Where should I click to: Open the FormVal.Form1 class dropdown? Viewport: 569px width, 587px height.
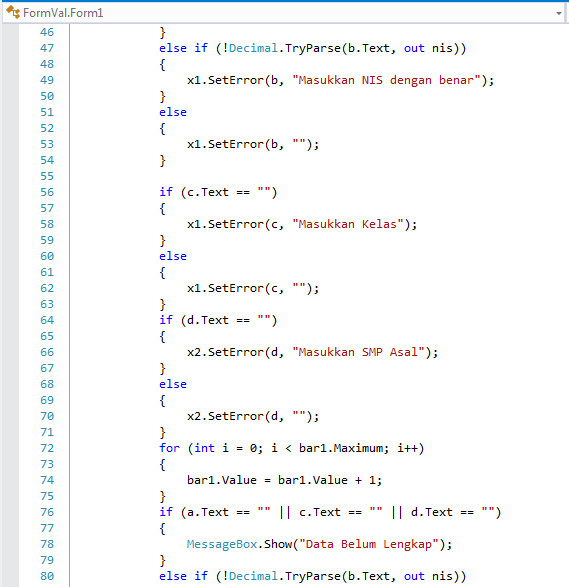(283, 13)
